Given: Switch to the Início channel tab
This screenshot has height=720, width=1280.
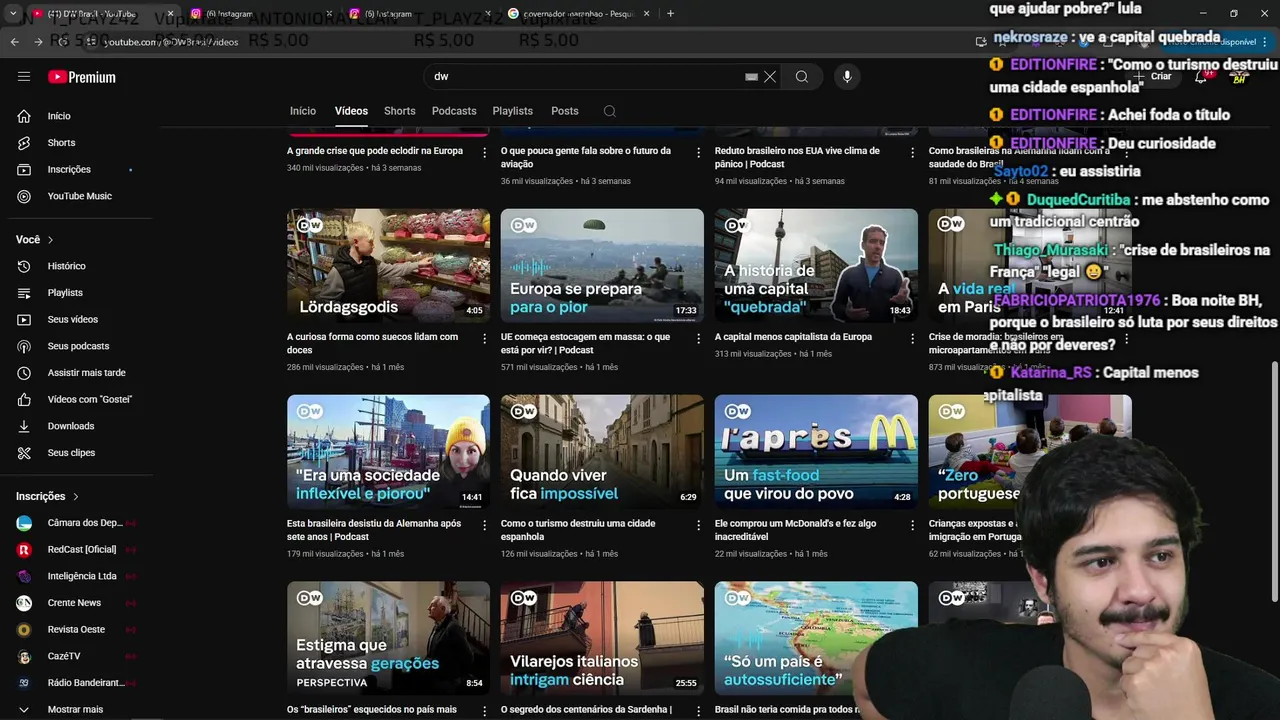Looking at the screenshot, I should click(303, 111).
